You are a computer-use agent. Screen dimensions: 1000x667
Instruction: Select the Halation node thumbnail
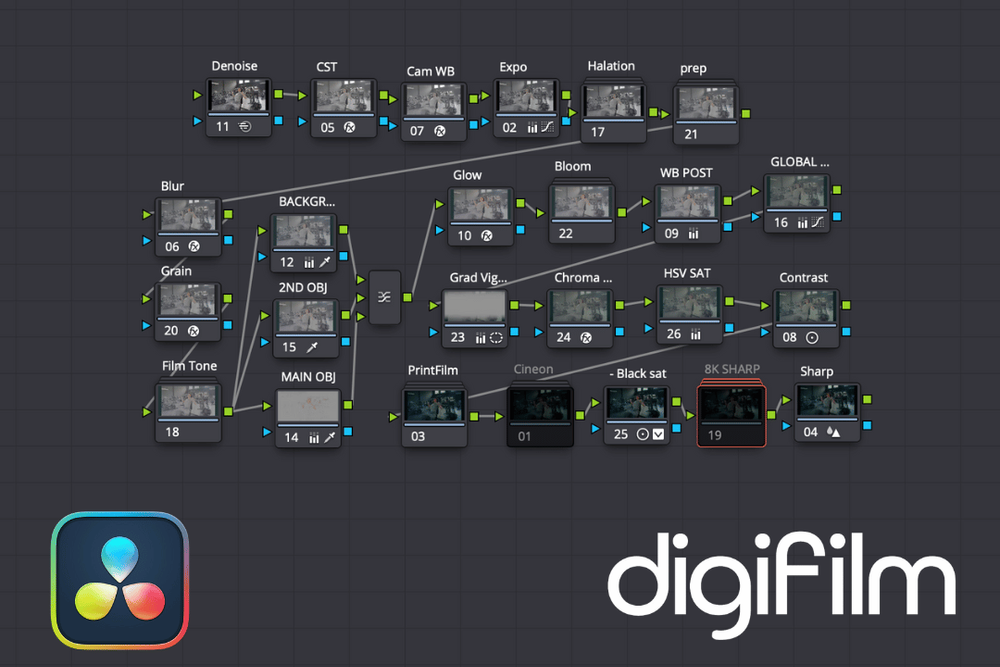pos(613,103)
